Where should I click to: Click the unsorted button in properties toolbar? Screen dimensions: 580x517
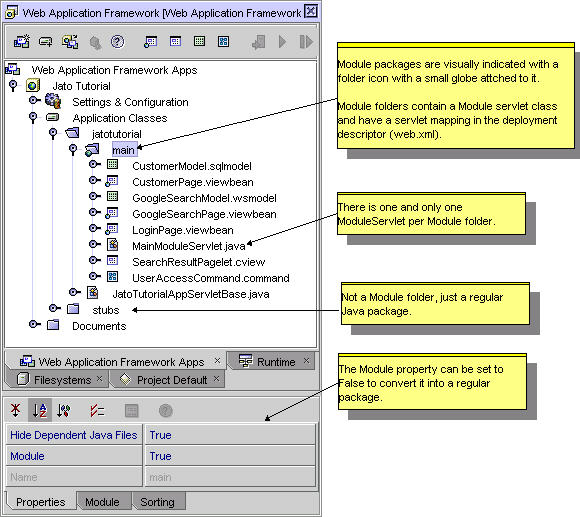click(16, 410)
